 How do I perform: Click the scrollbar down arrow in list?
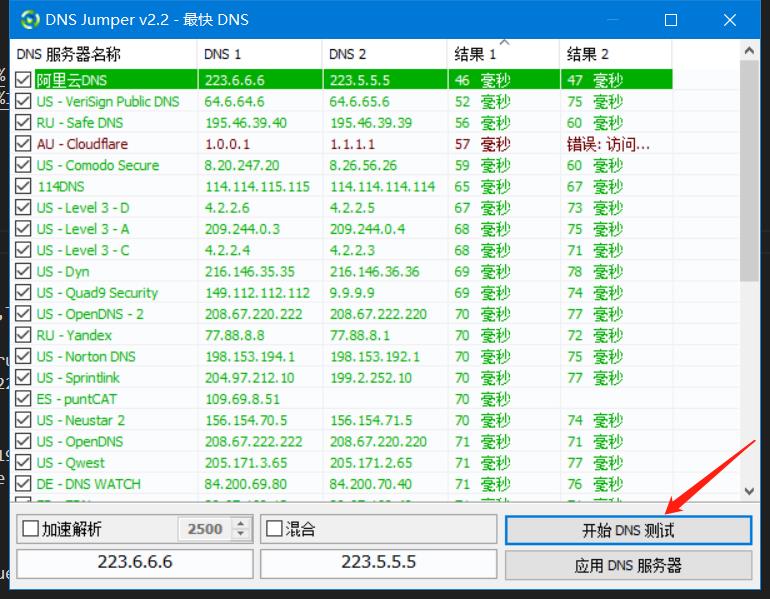coord(750,491)
